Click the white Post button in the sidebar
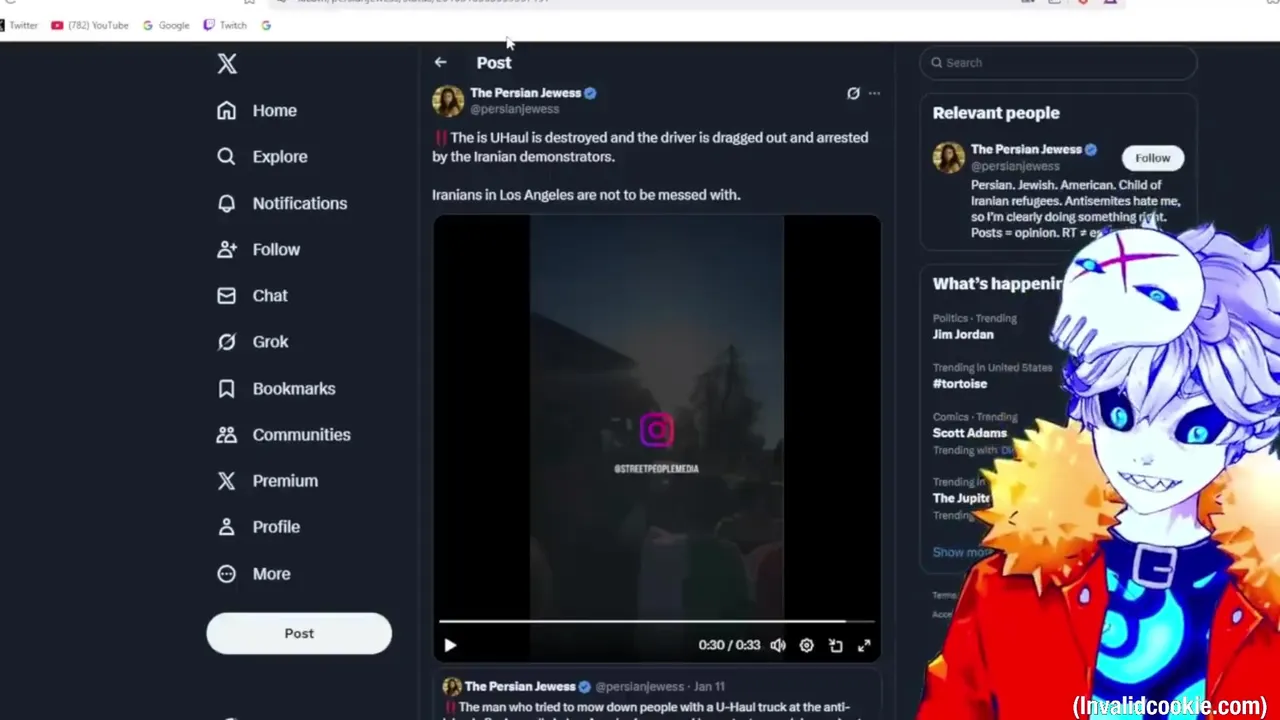The height and width of the screenshot is (720, 1280). pos(299,633)
